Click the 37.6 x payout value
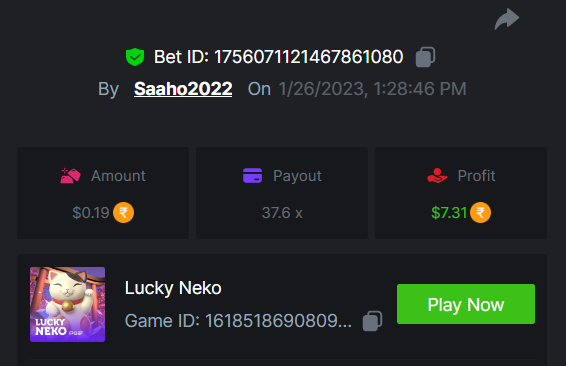 click(282, 213)
